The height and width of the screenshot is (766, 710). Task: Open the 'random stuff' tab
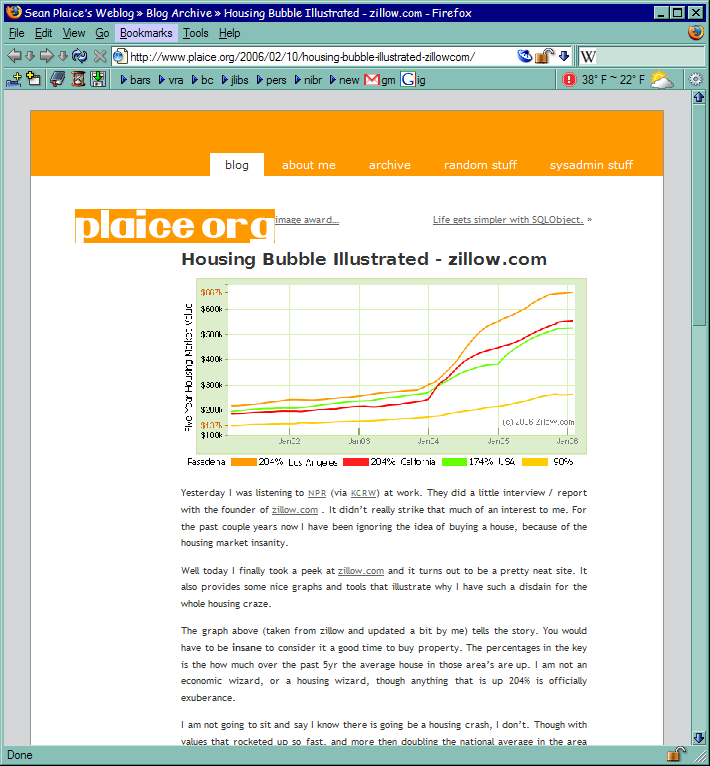point(480,165)
